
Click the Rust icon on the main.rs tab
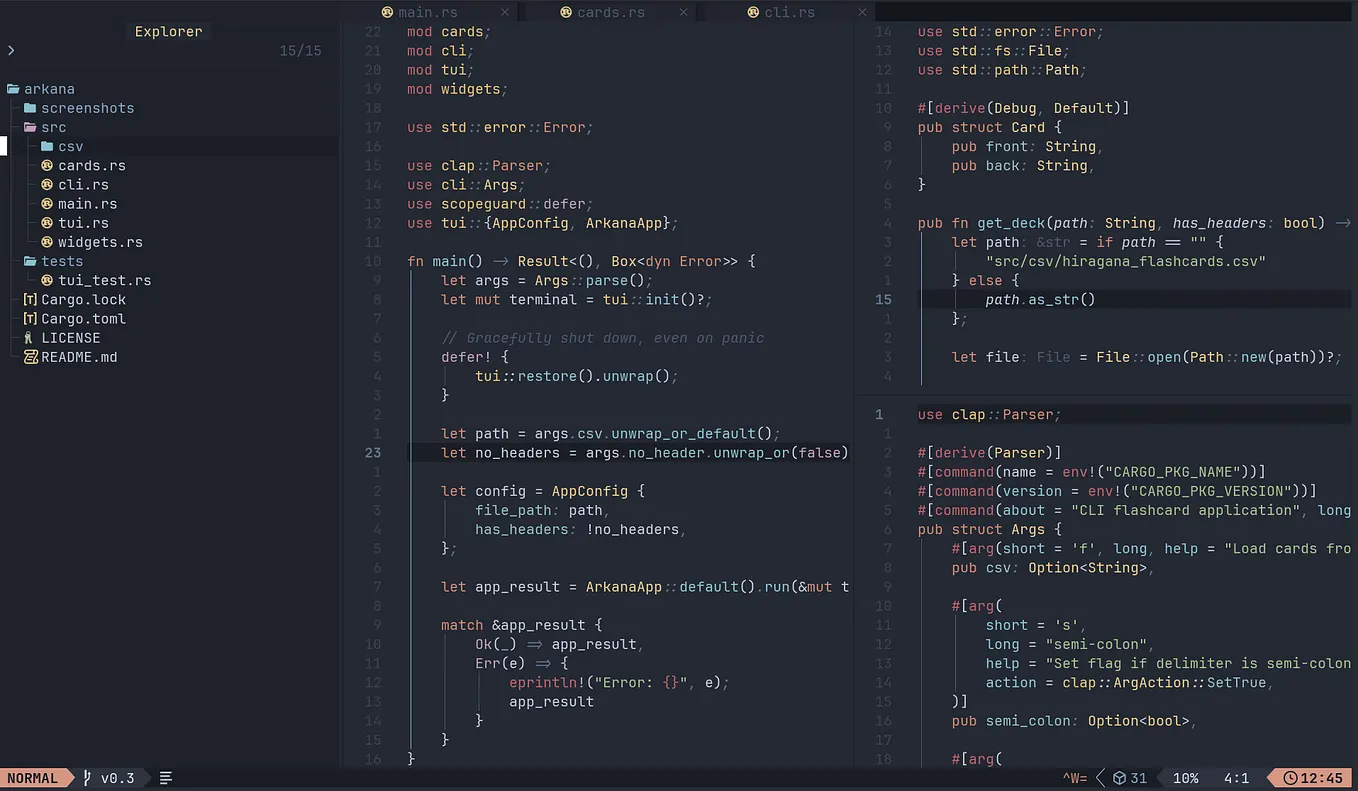[386, 12]
